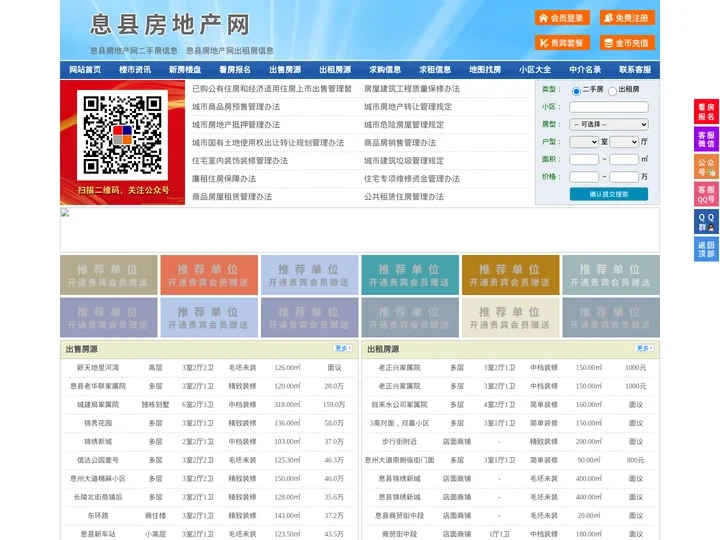Open the 室 count dropdown
Screen dimensions: 720x540
point(584,142)
